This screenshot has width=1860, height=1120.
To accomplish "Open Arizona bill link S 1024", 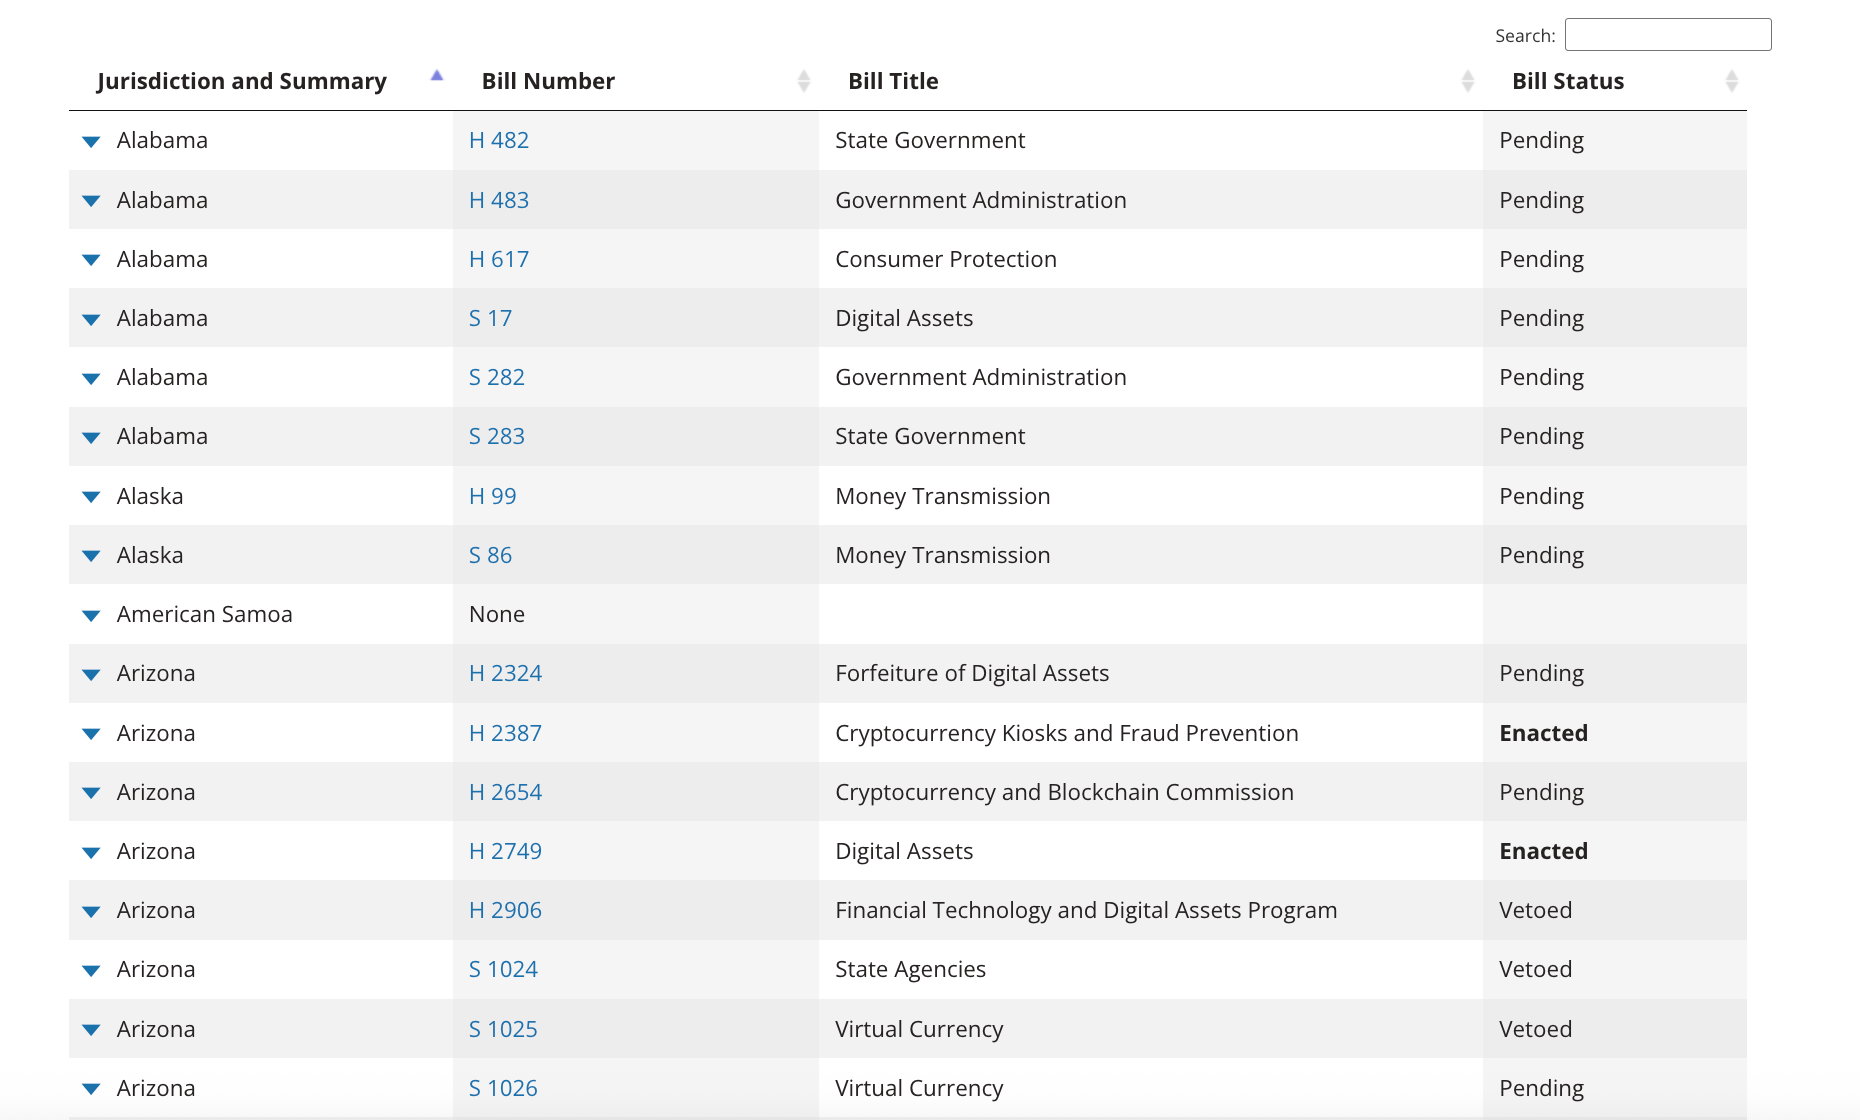I will [x=503, y=969].
